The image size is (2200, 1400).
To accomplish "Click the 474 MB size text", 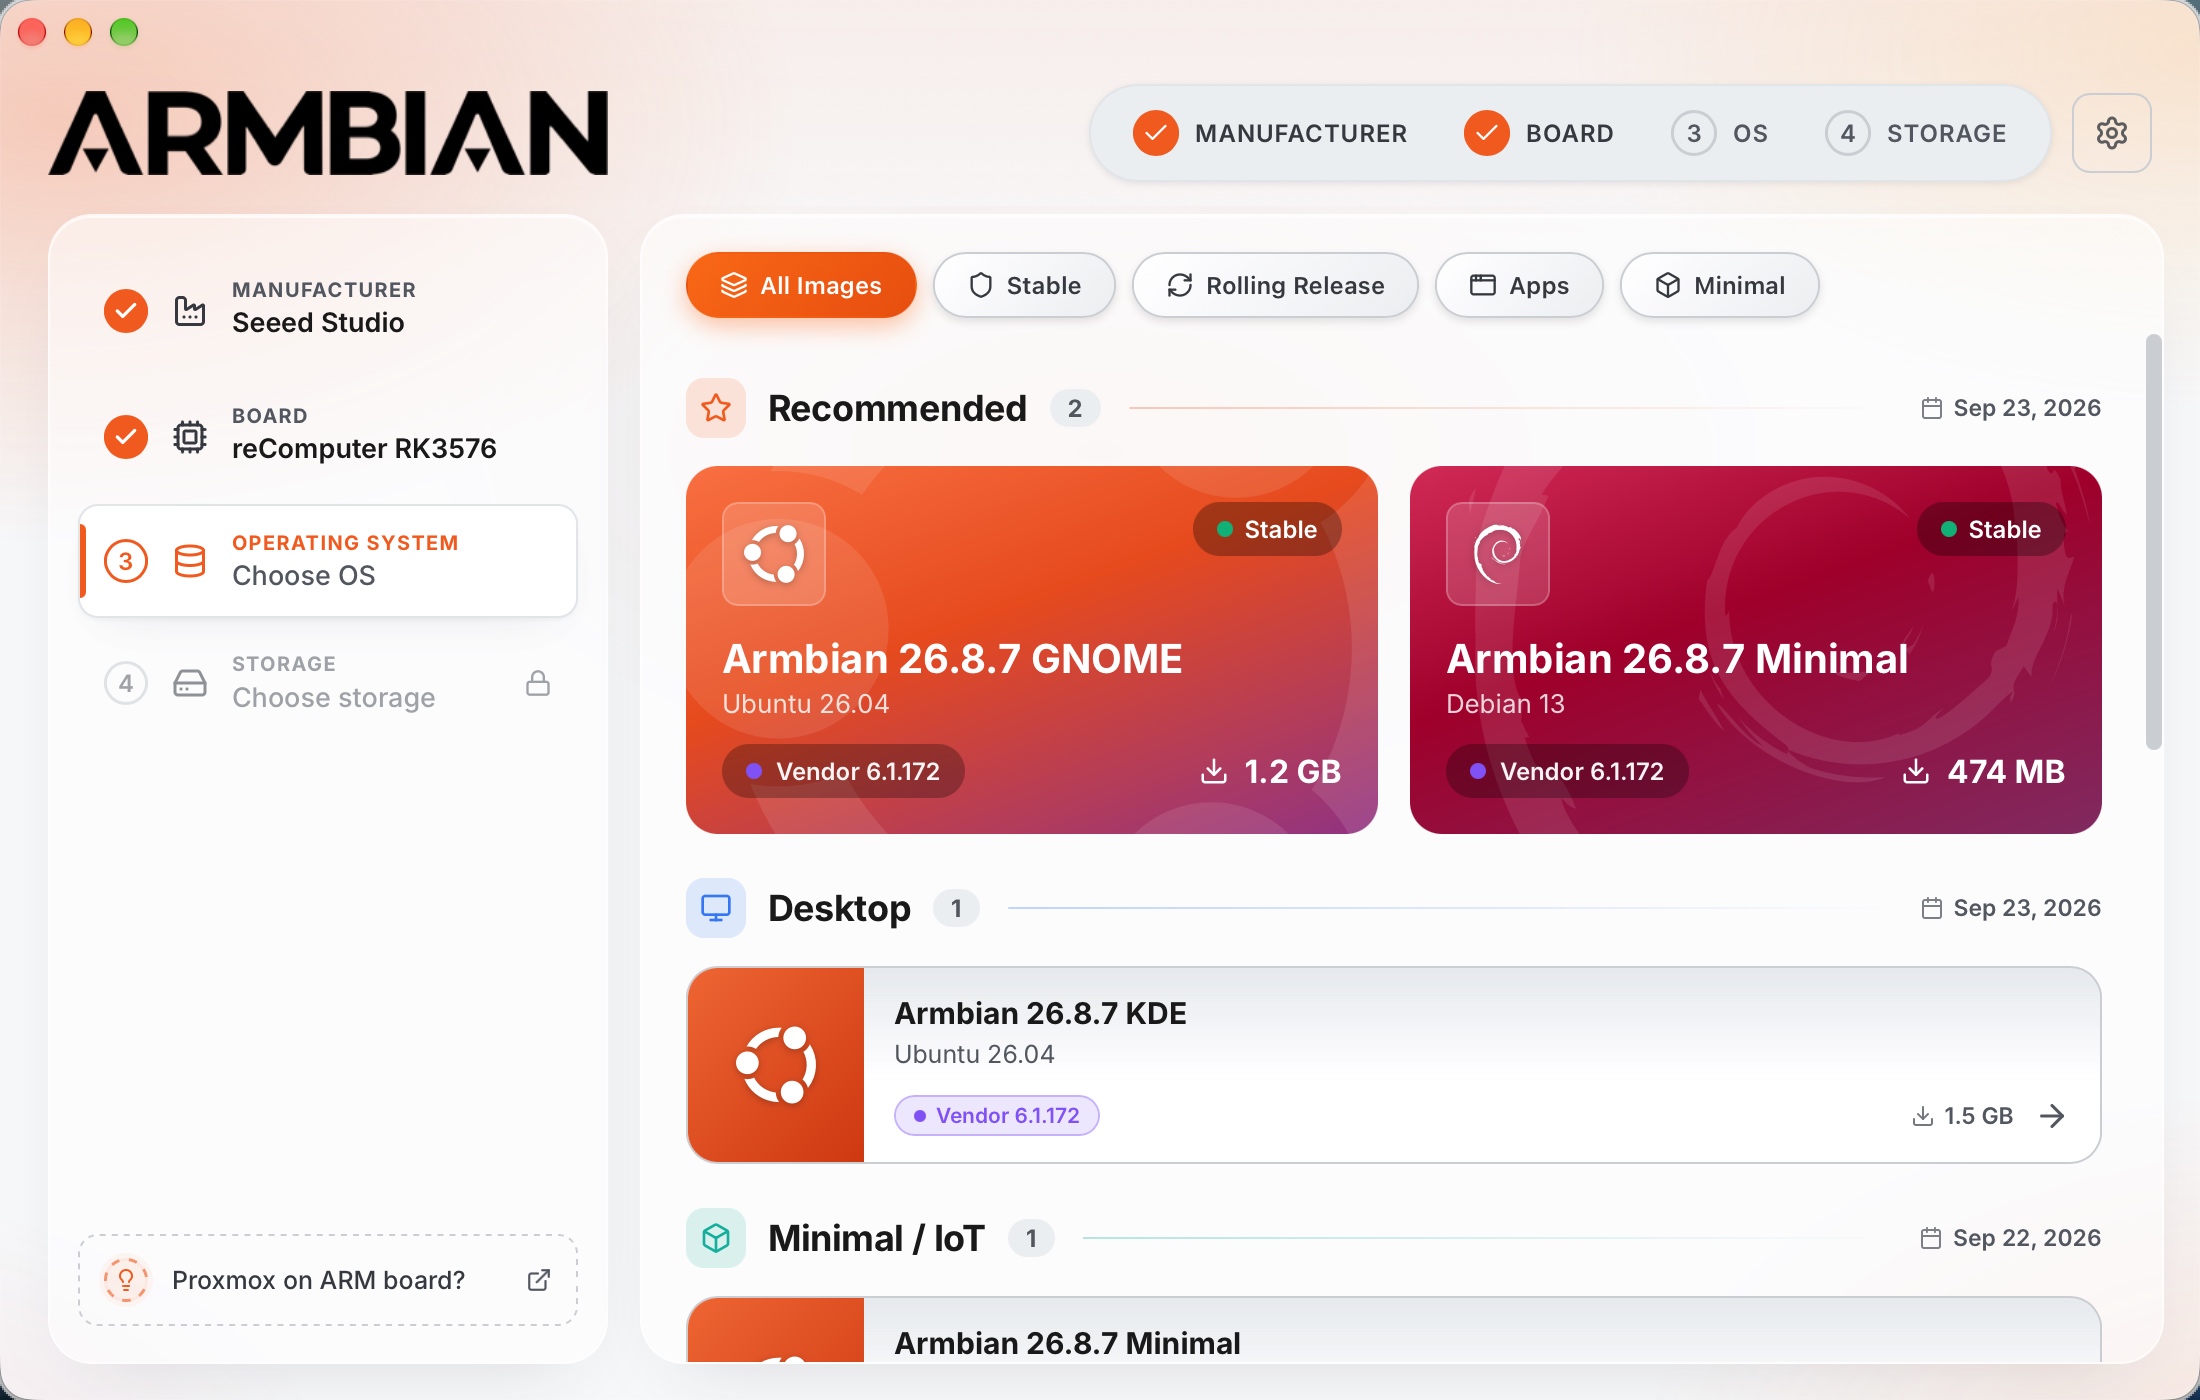I will point(2006,771).
